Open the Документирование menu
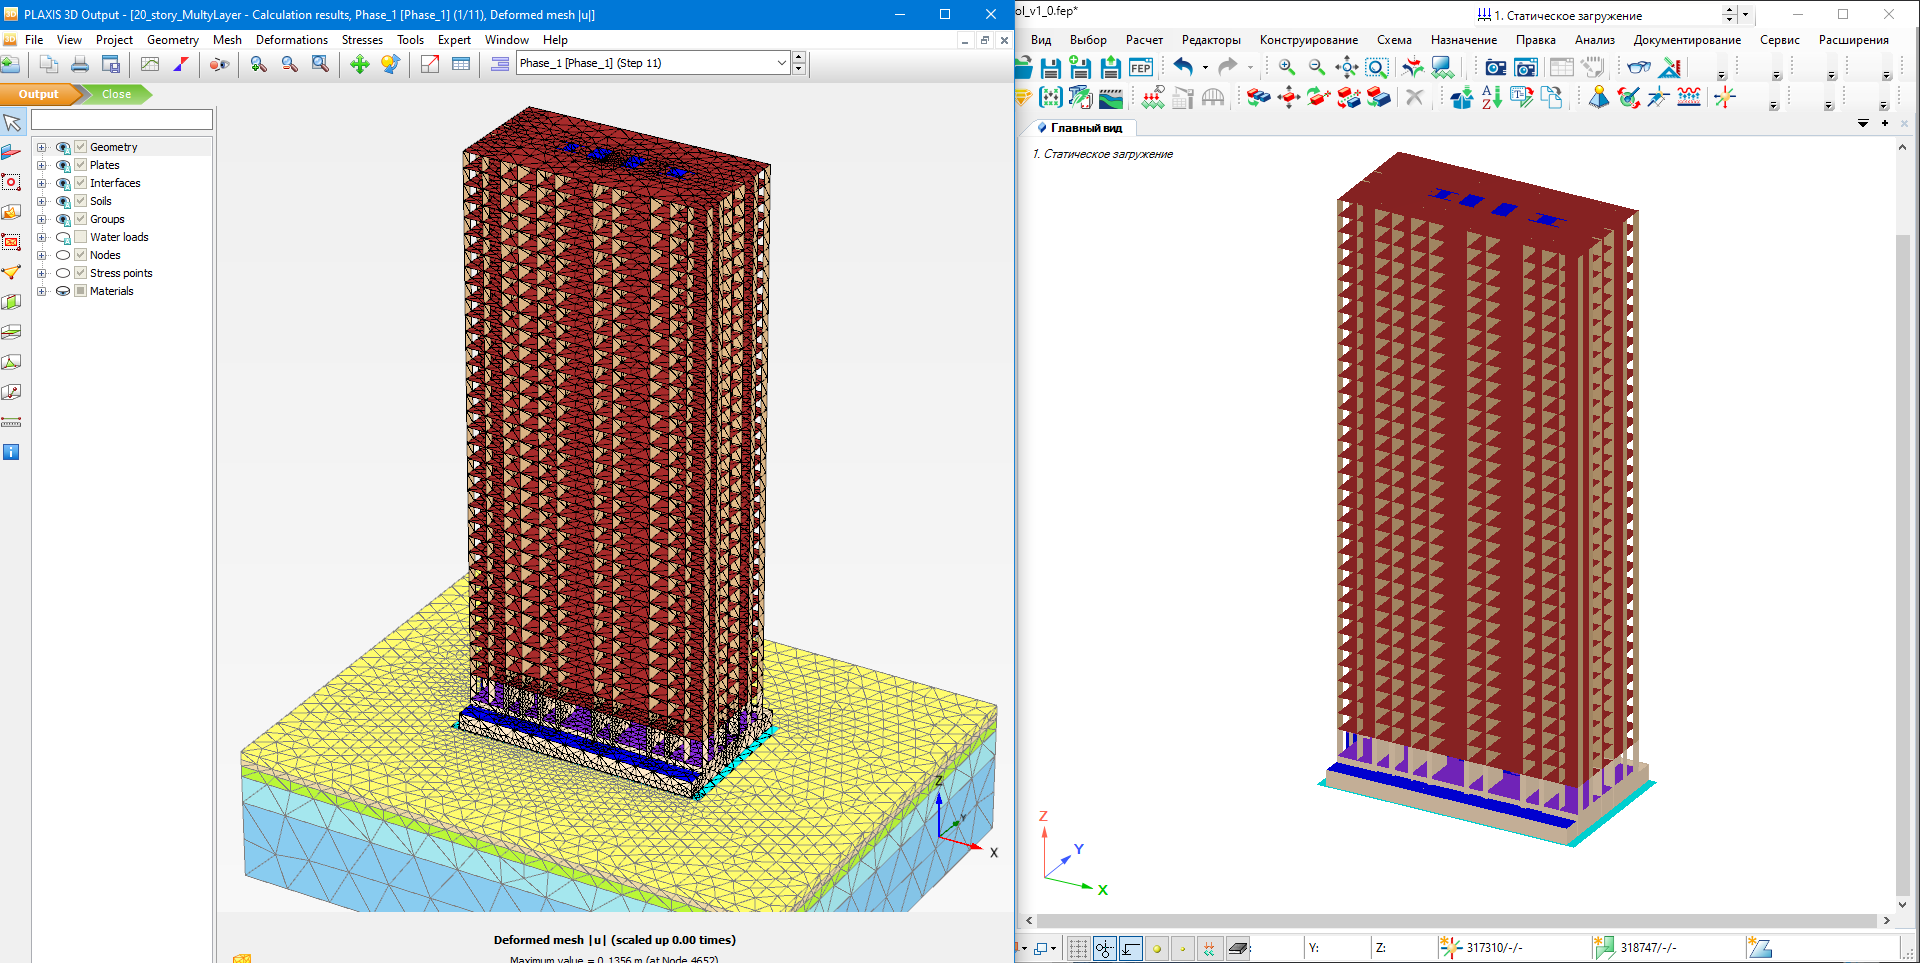Viewport: 1920px width, 963px height. [1687, 40]
